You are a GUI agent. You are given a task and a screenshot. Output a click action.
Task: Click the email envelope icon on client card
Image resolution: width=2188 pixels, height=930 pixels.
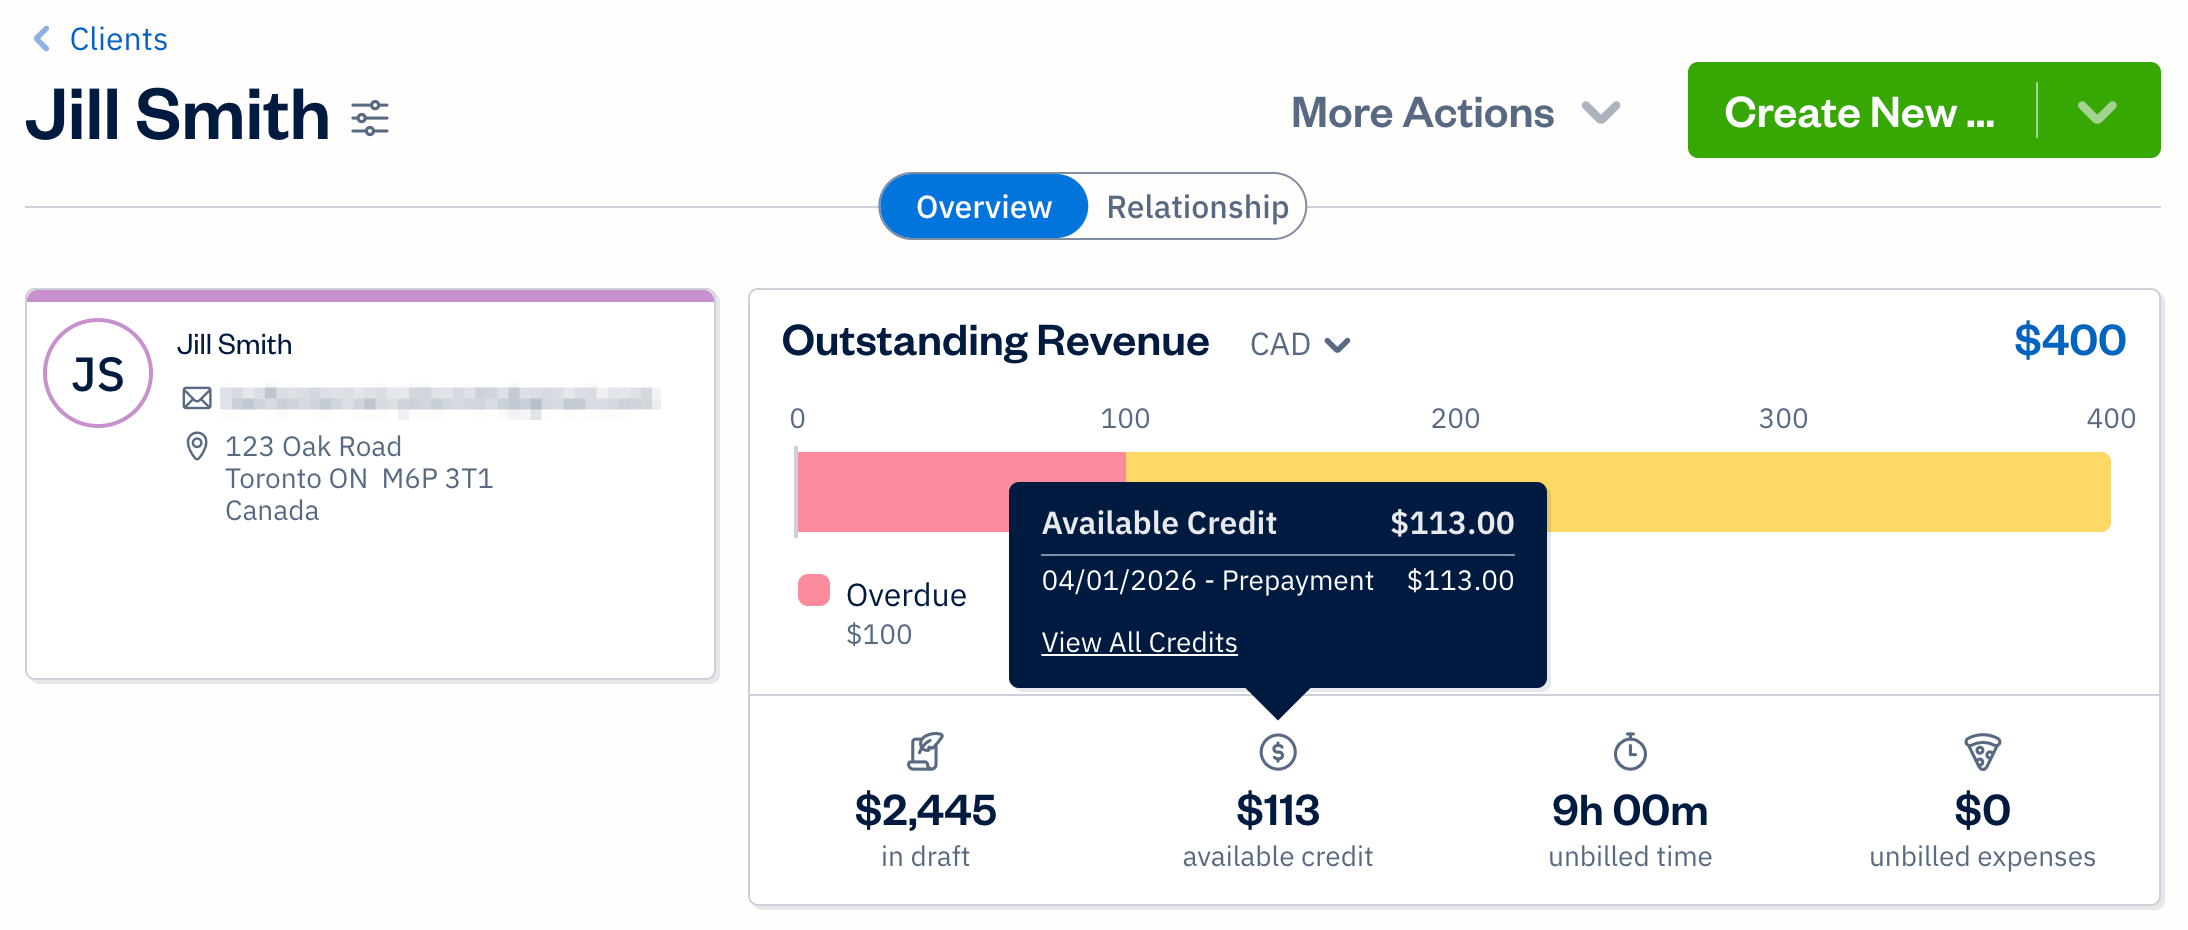coord(196,397)
